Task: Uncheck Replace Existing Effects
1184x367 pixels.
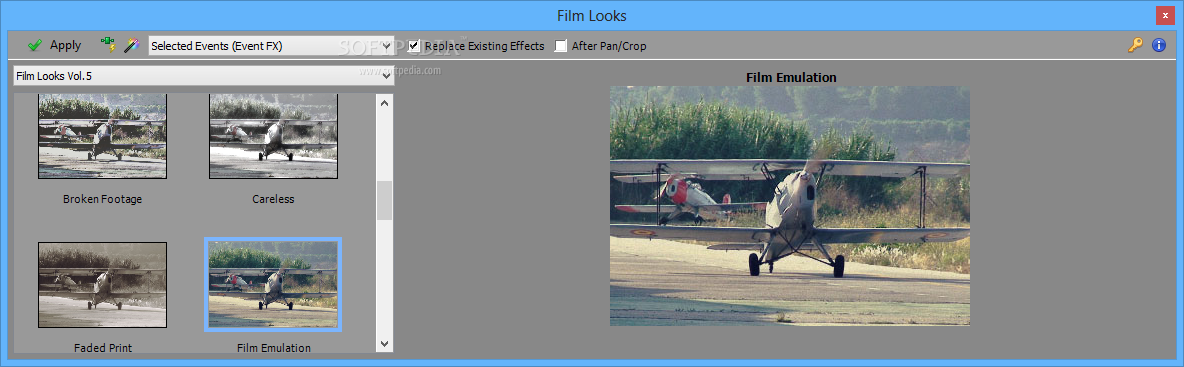Action: (x=414, y=46)
